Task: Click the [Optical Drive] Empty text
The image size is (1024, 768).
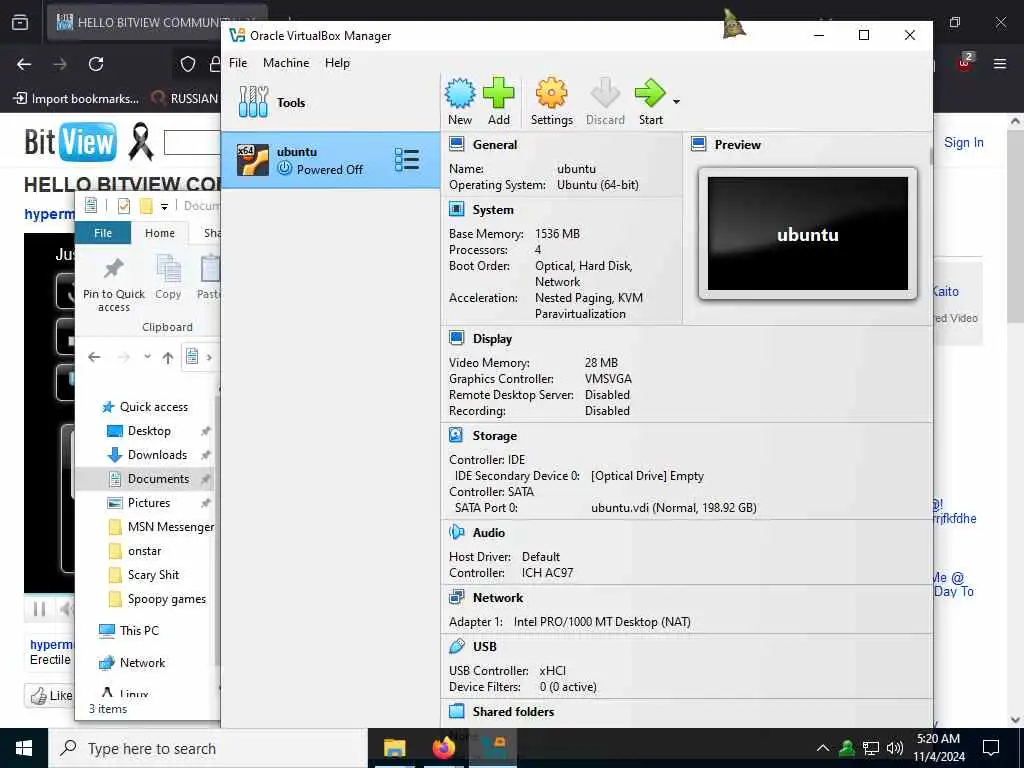Action: pyautogui.click(x=647, y=476)
